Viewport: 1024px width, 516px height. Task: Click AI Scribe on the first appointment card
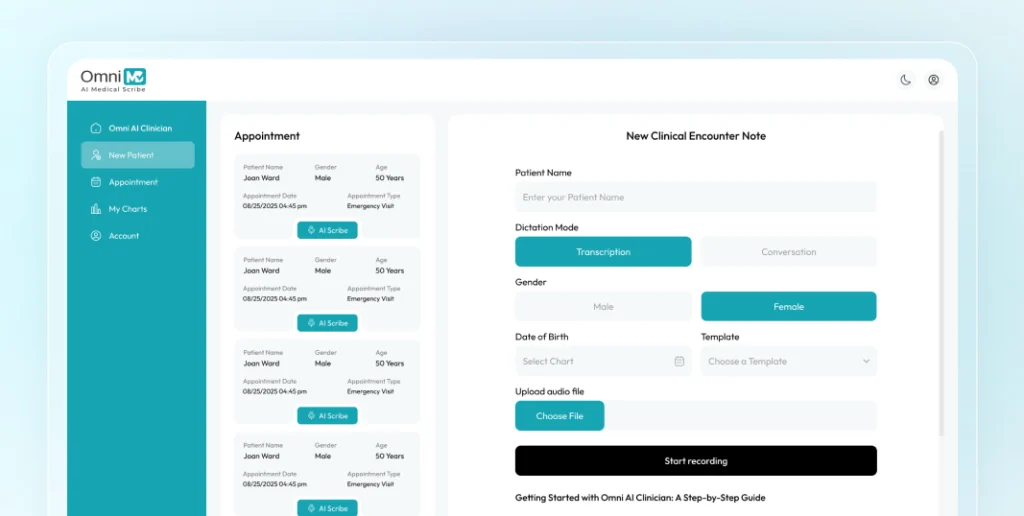(x=327, y=230)
